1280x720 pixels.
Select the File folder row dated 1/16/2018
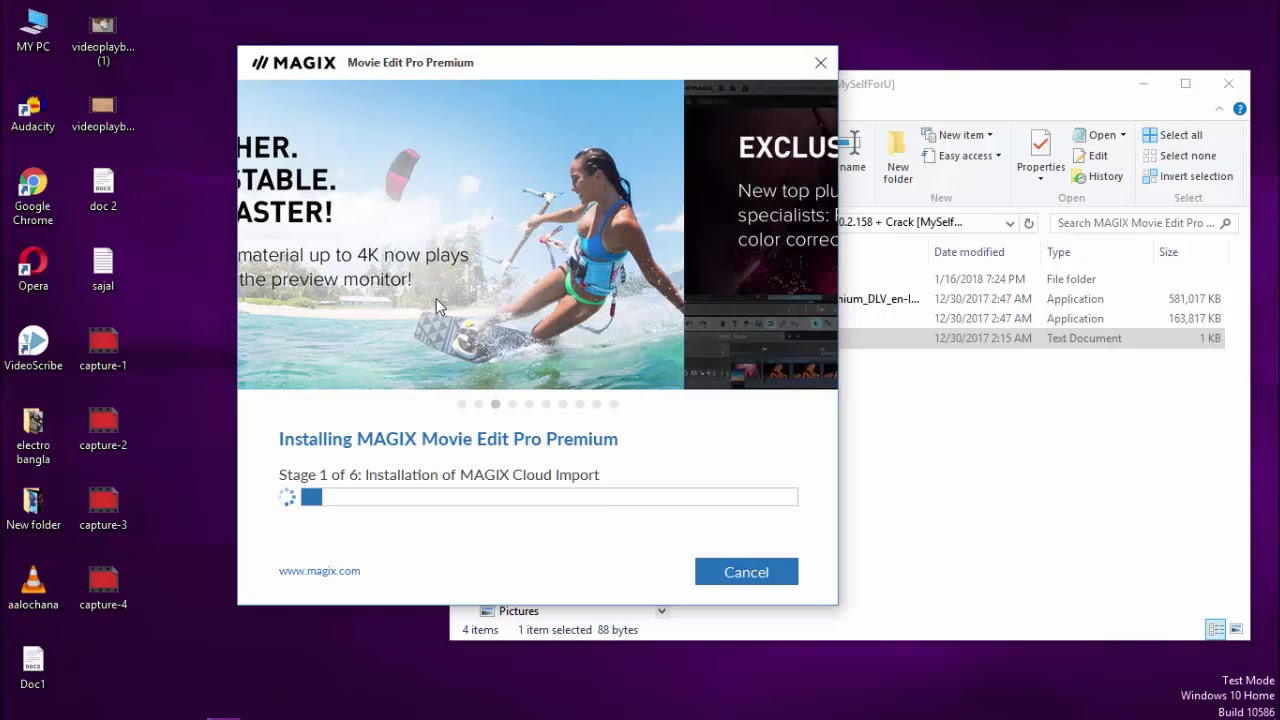[1031, 279]
